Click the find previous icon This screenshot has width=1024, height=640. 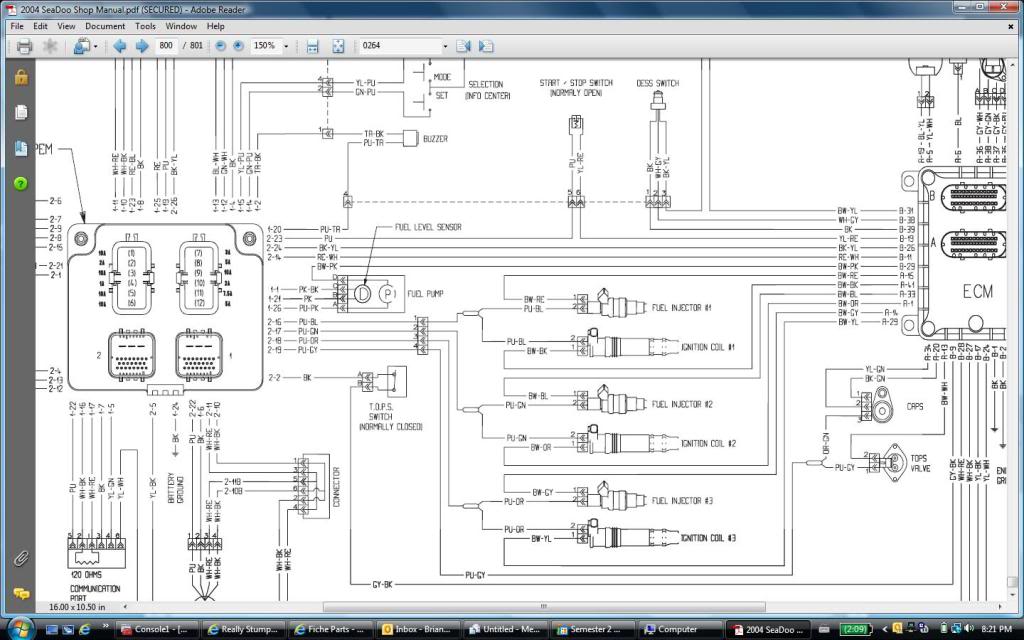pos(463,46)
